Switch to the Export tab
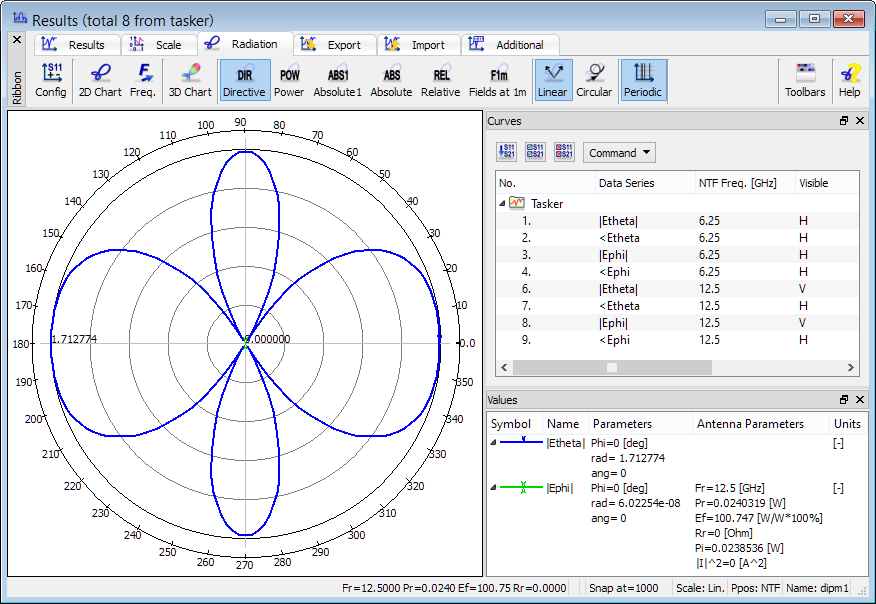This screenshot has width=876, height=604. point(334,45)
